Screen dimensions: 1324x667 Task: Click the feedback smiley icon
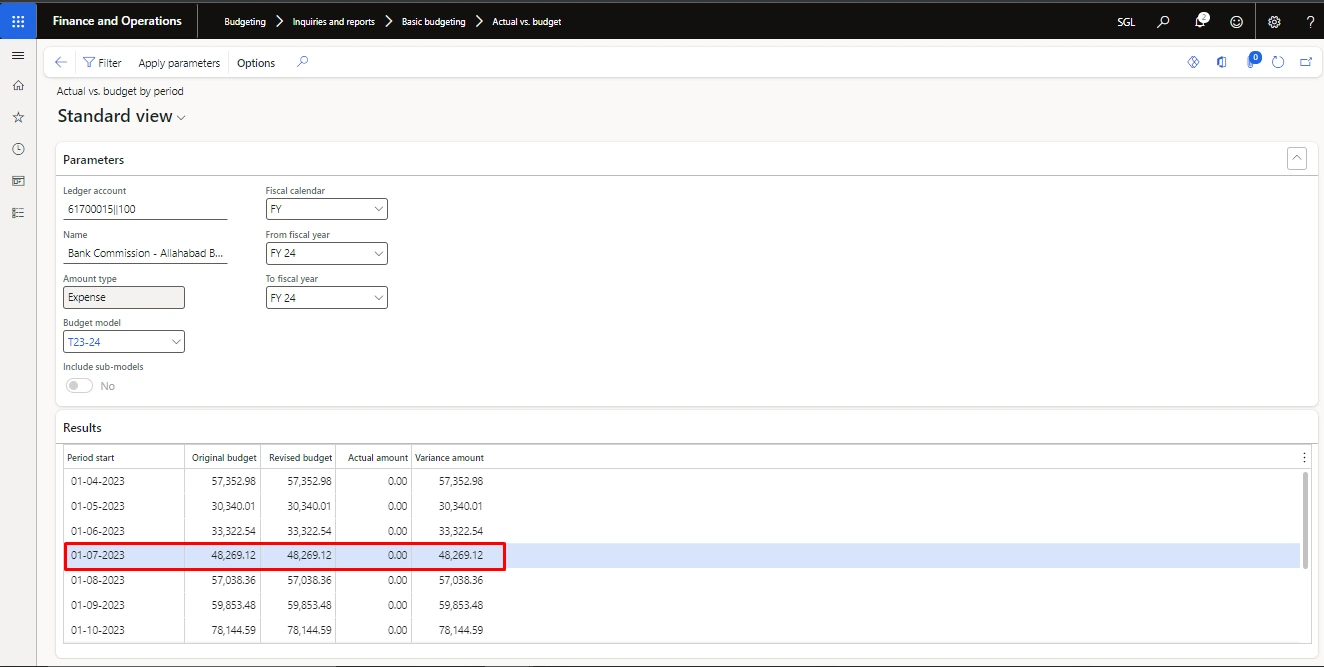(x=1237, y=21)
